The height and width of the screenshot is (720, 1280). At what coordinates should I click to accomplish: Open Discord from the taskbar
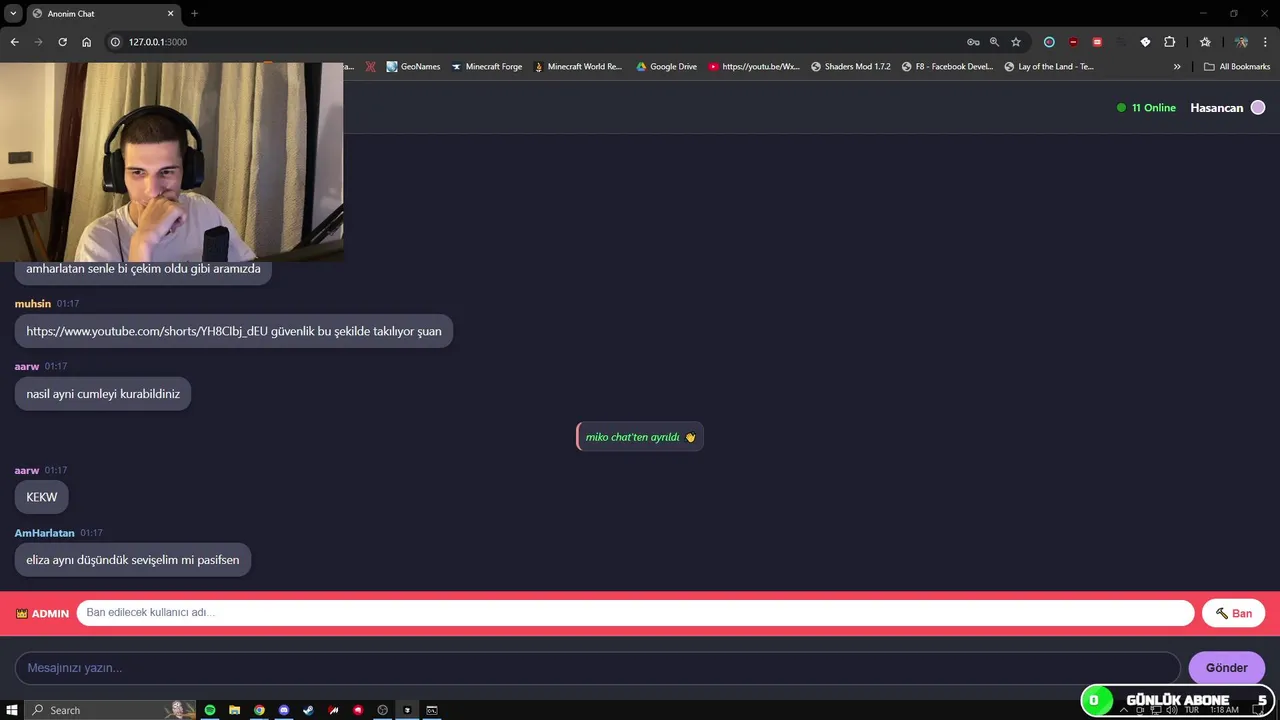pos(284,710)
